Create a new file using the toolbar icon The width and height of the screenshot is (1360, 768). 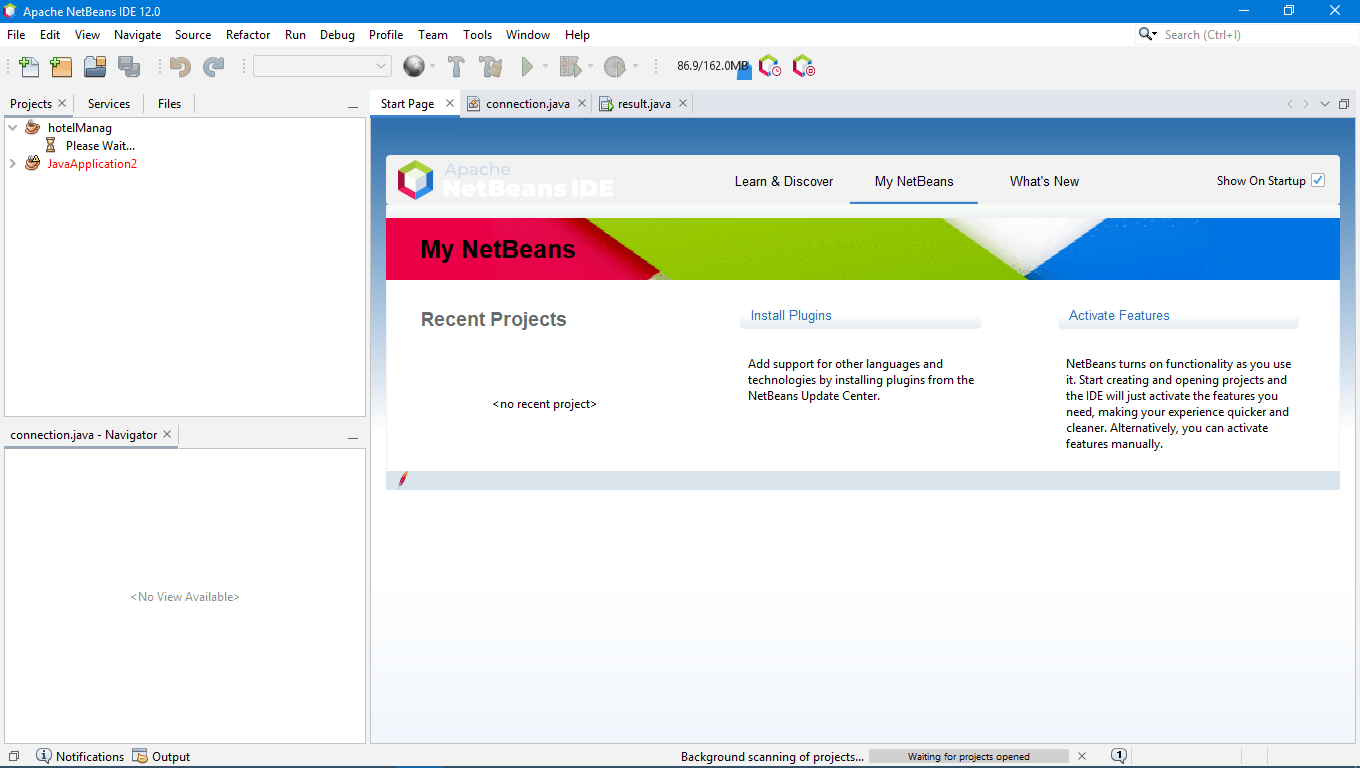click(x=28, y=66)
